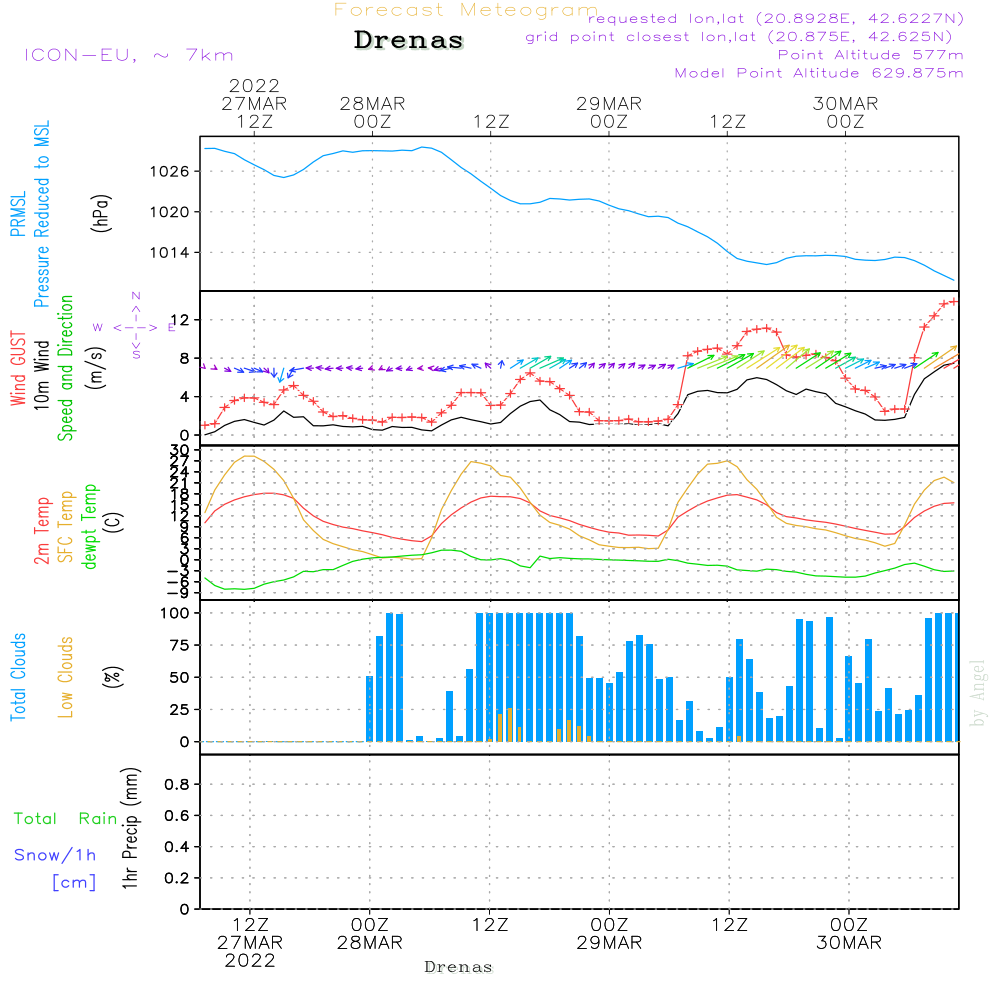
Task: Click the Forecast Meteogram heading
Action: click(x=465, y=10)
